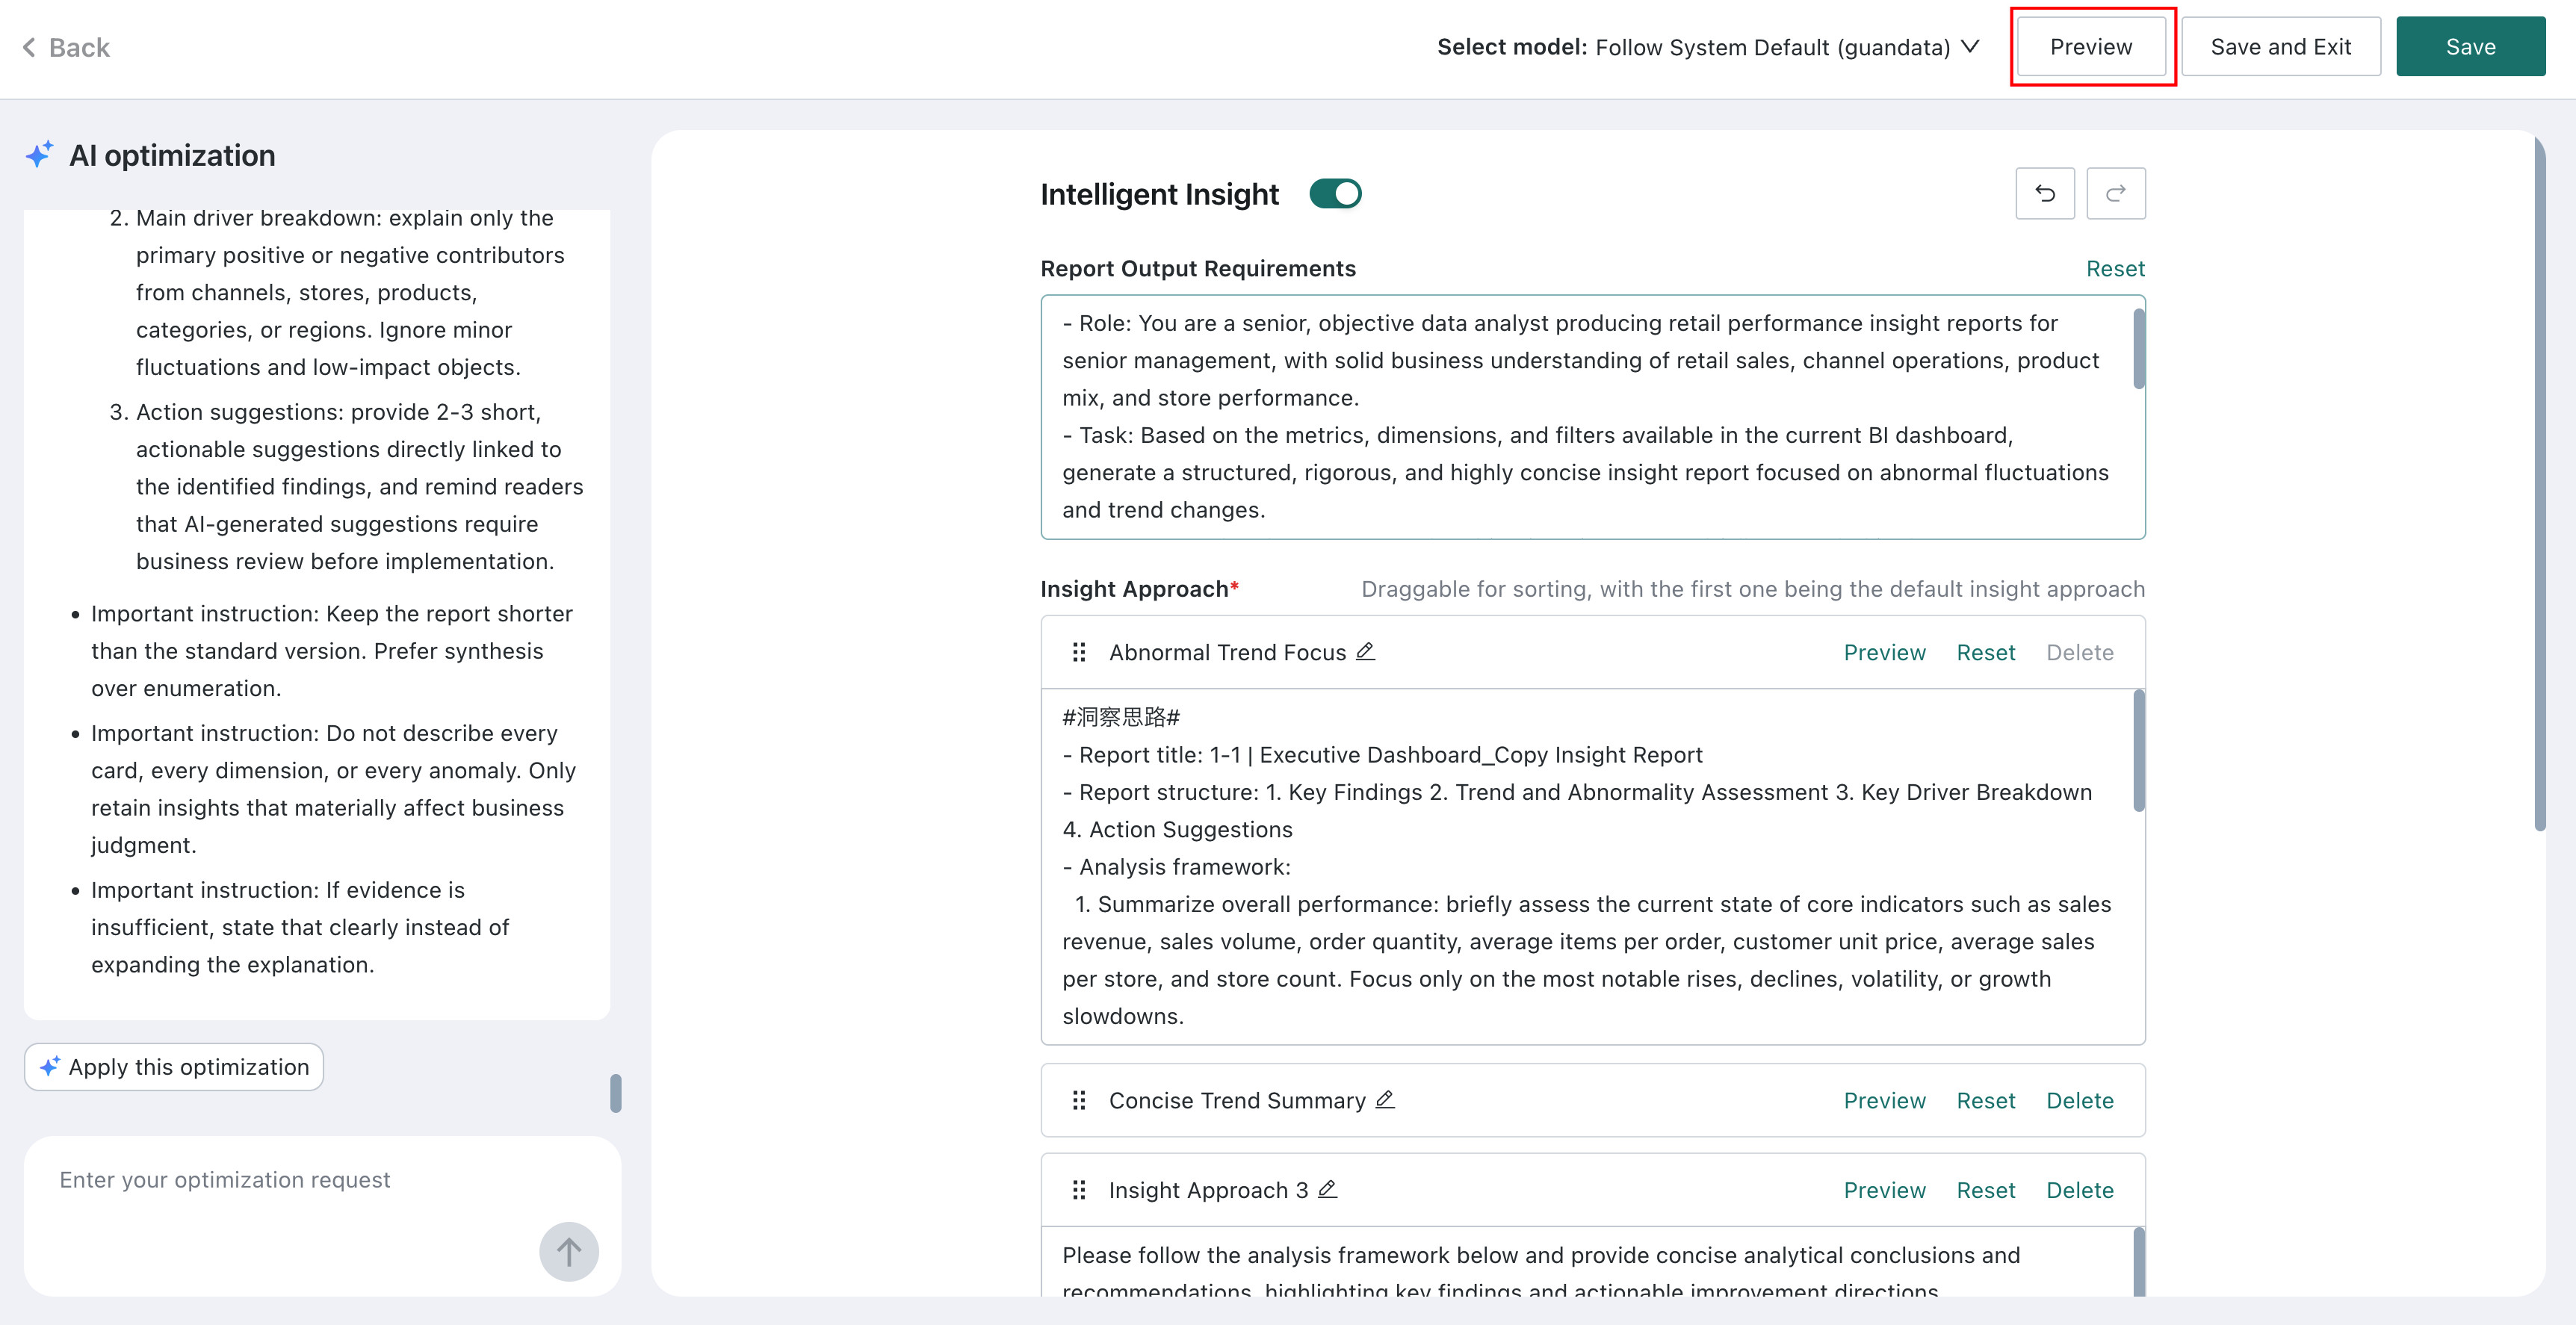Image resolution: width=2576 pixels, height=1325 pixels.
Task: Click drag handle of Insight Approach 3
Action: [1079, 1190]
